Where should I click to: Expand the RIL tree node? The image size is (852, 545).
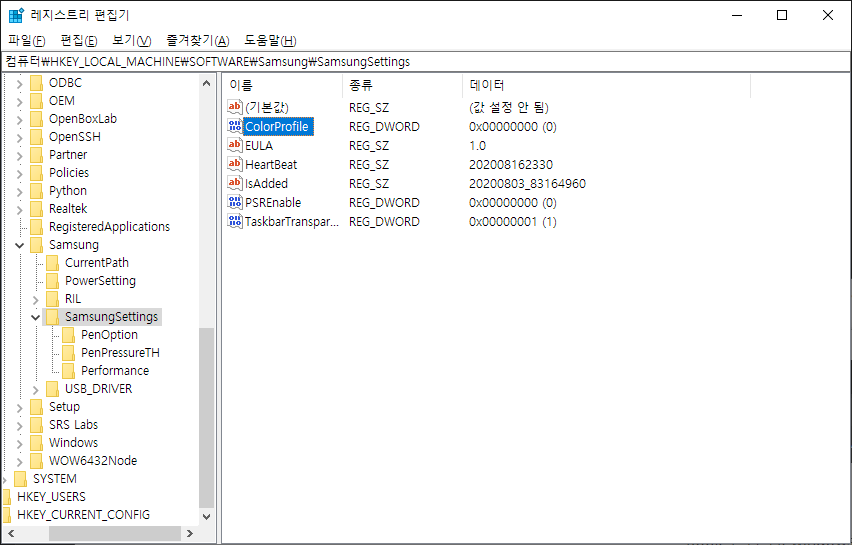click(36, 299)
